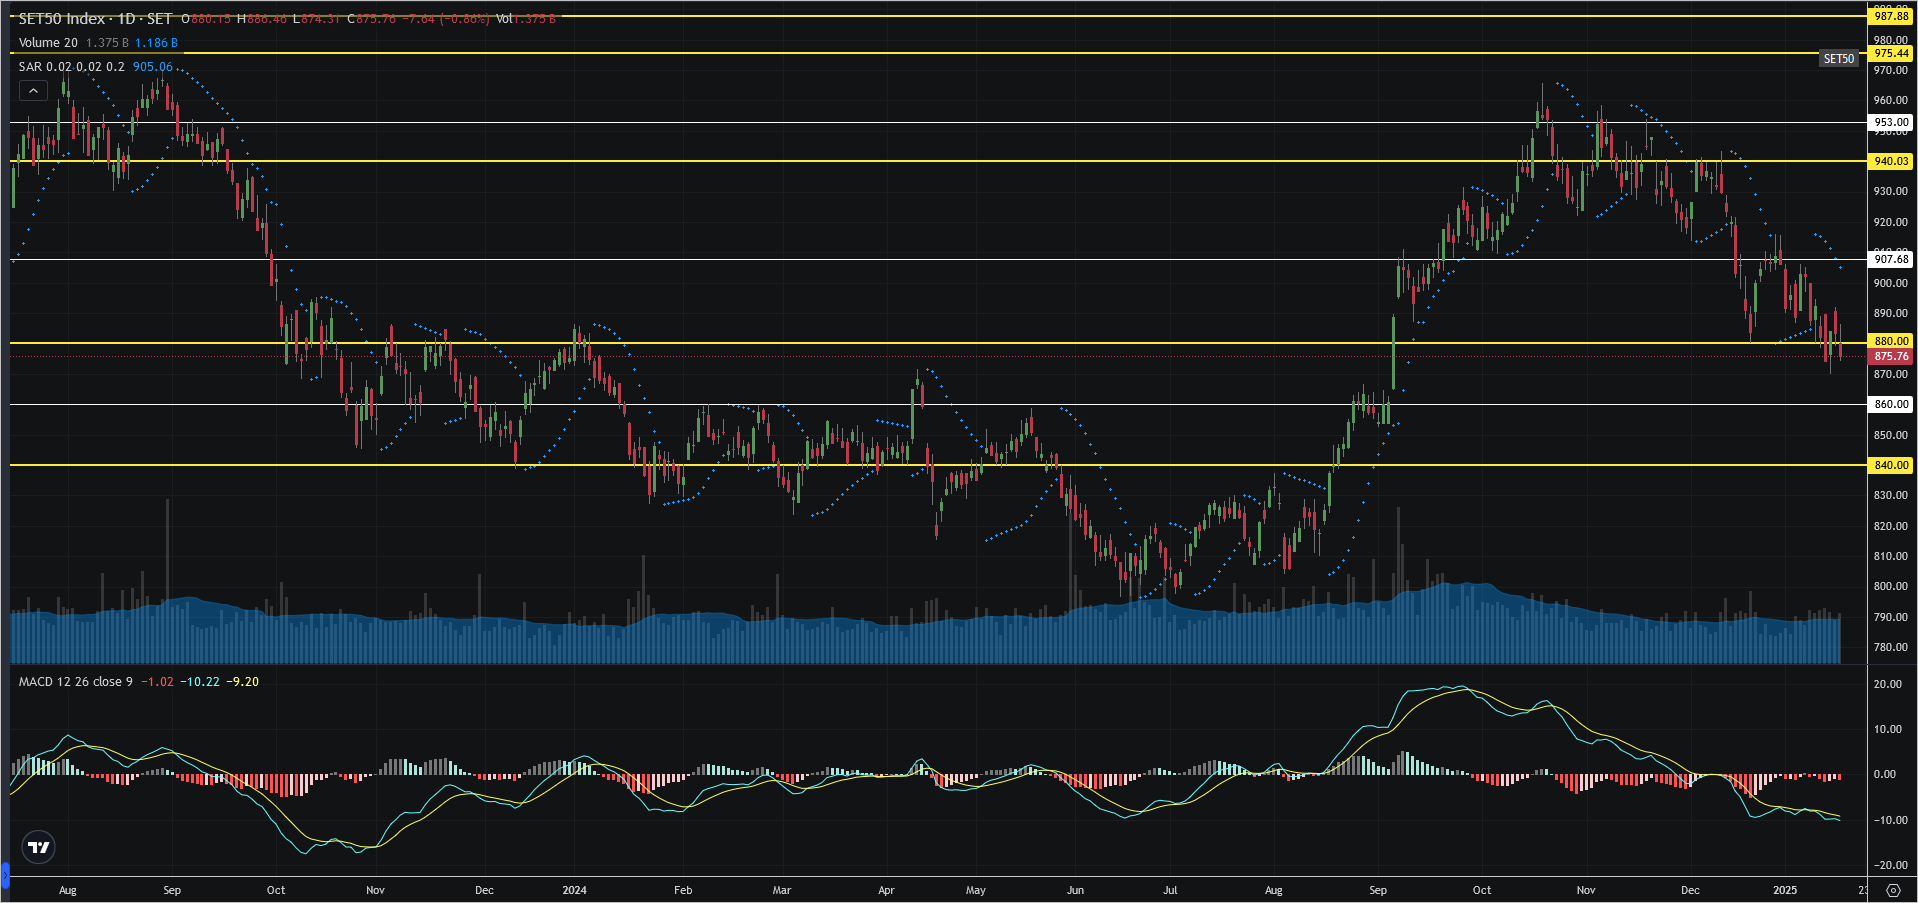Click the 880.00 yellow price label

[x=1891, y=341]
